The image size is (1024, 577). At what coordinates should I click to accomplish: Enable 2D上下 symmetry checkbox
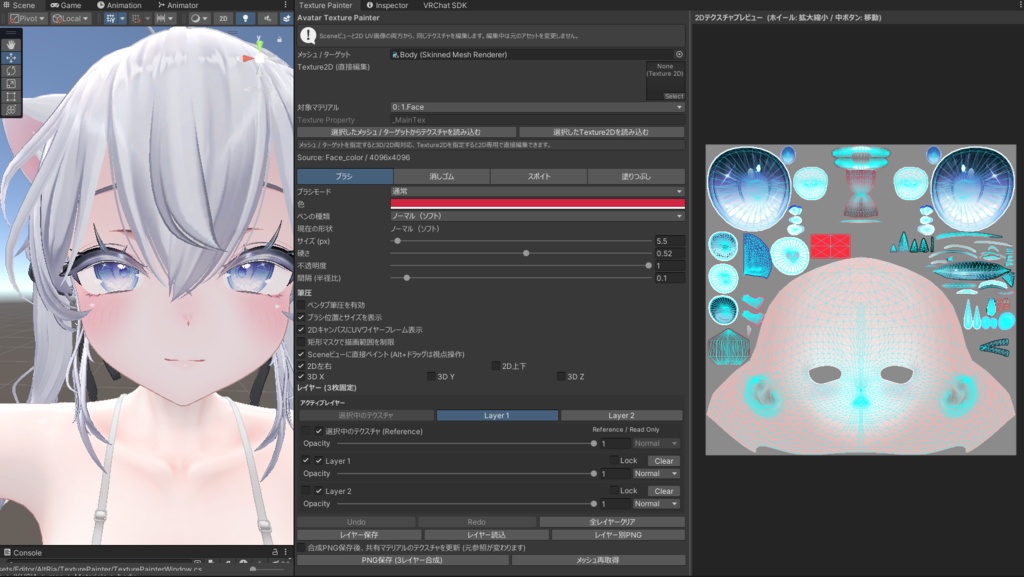tap(496, 366)
